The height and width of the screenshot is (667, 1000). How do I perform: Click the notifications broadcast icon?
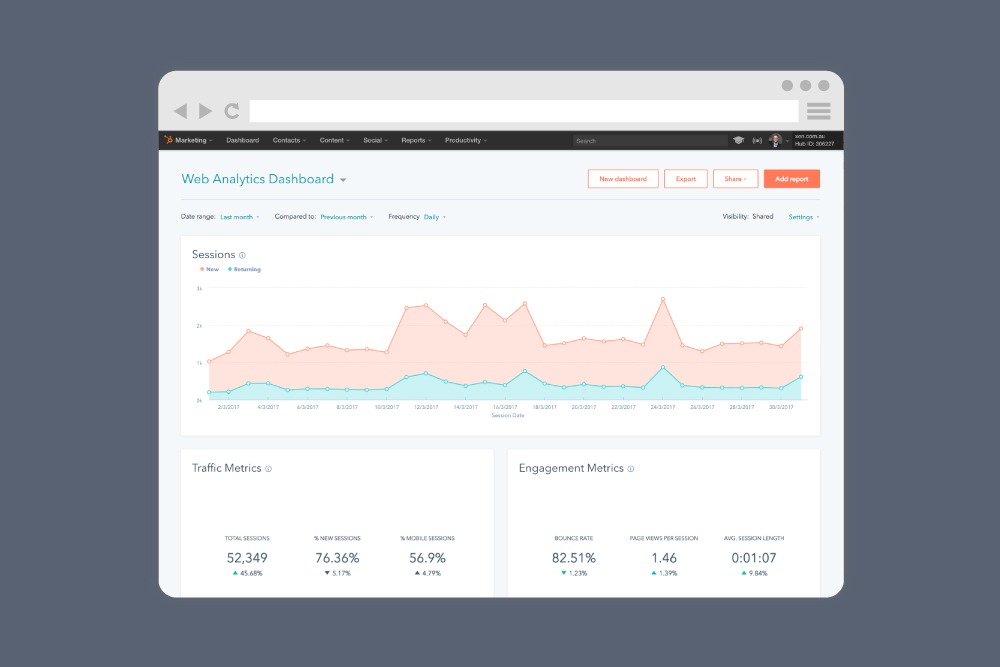[x=757, y=140]
